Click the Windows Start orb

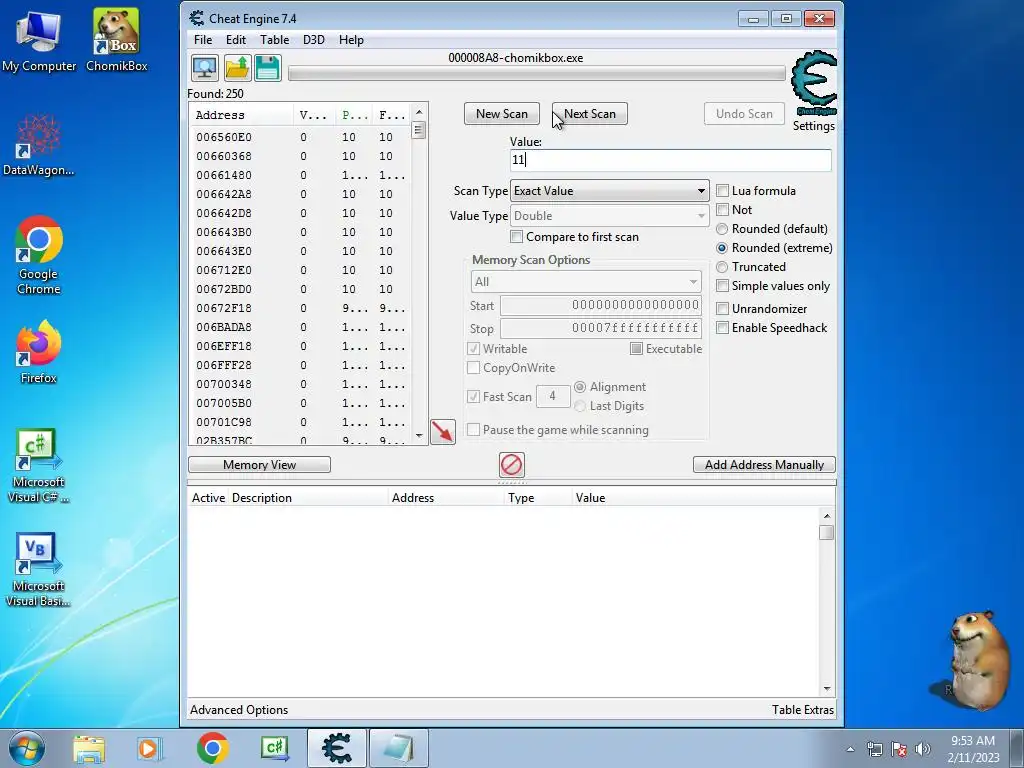(x=27, y=748)
